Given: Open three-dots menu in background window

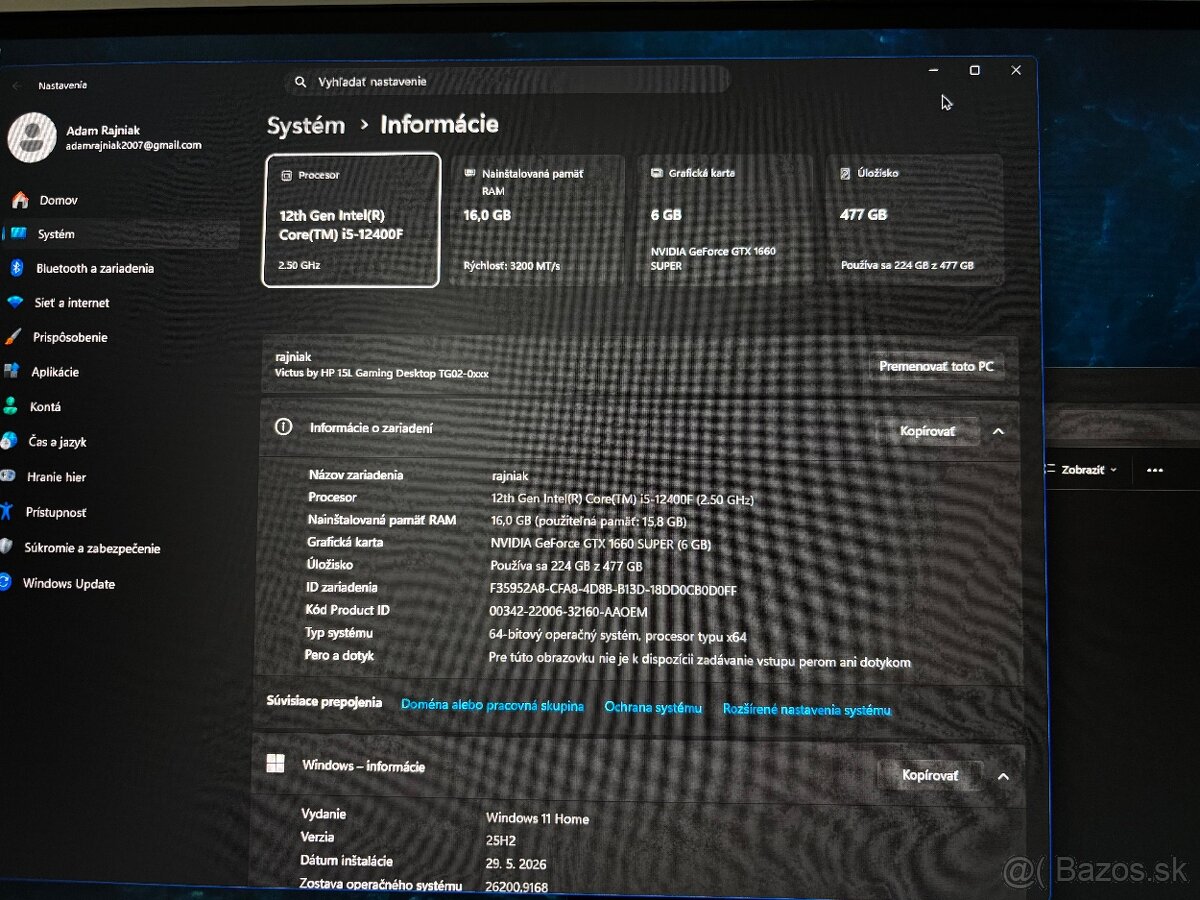Looking at the screenshot, I should (x=1155, y=470).
